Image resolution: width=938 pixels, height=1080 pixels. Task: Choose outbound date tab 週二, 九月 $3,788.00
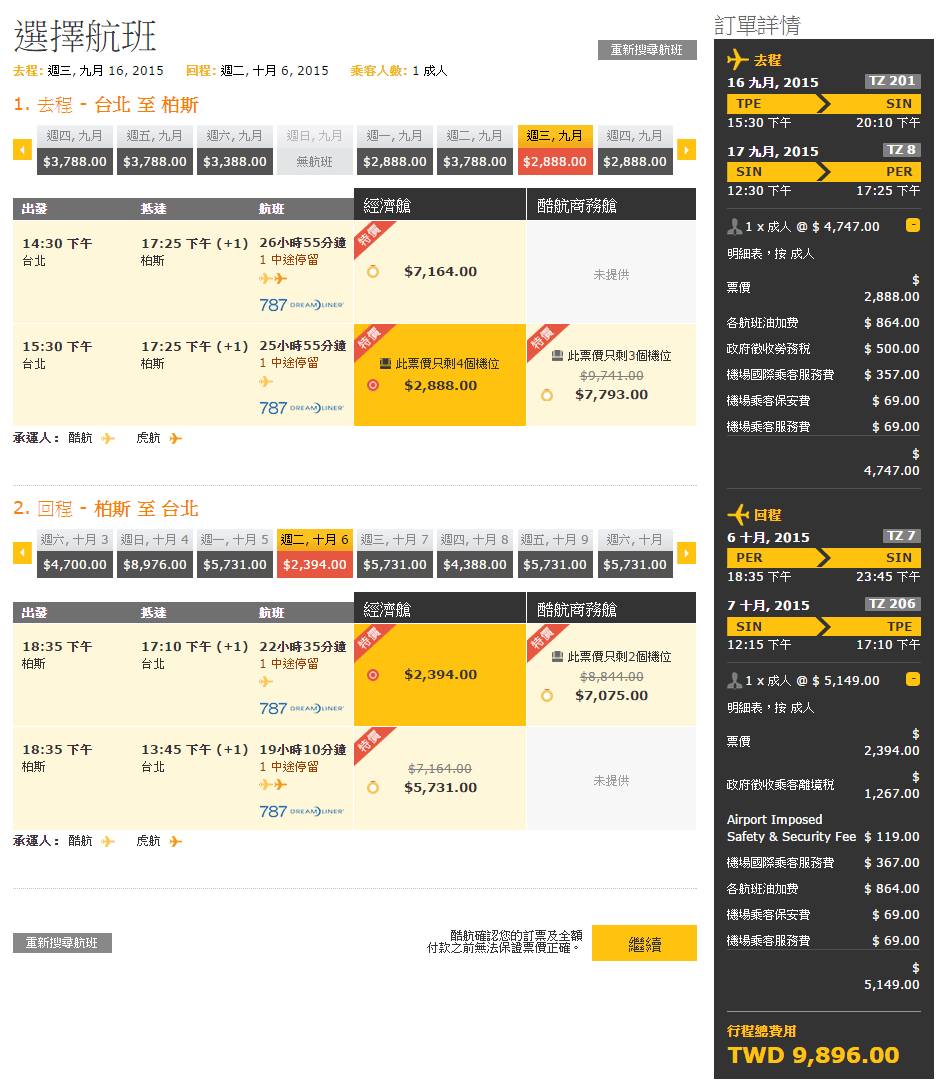point(475,149)
